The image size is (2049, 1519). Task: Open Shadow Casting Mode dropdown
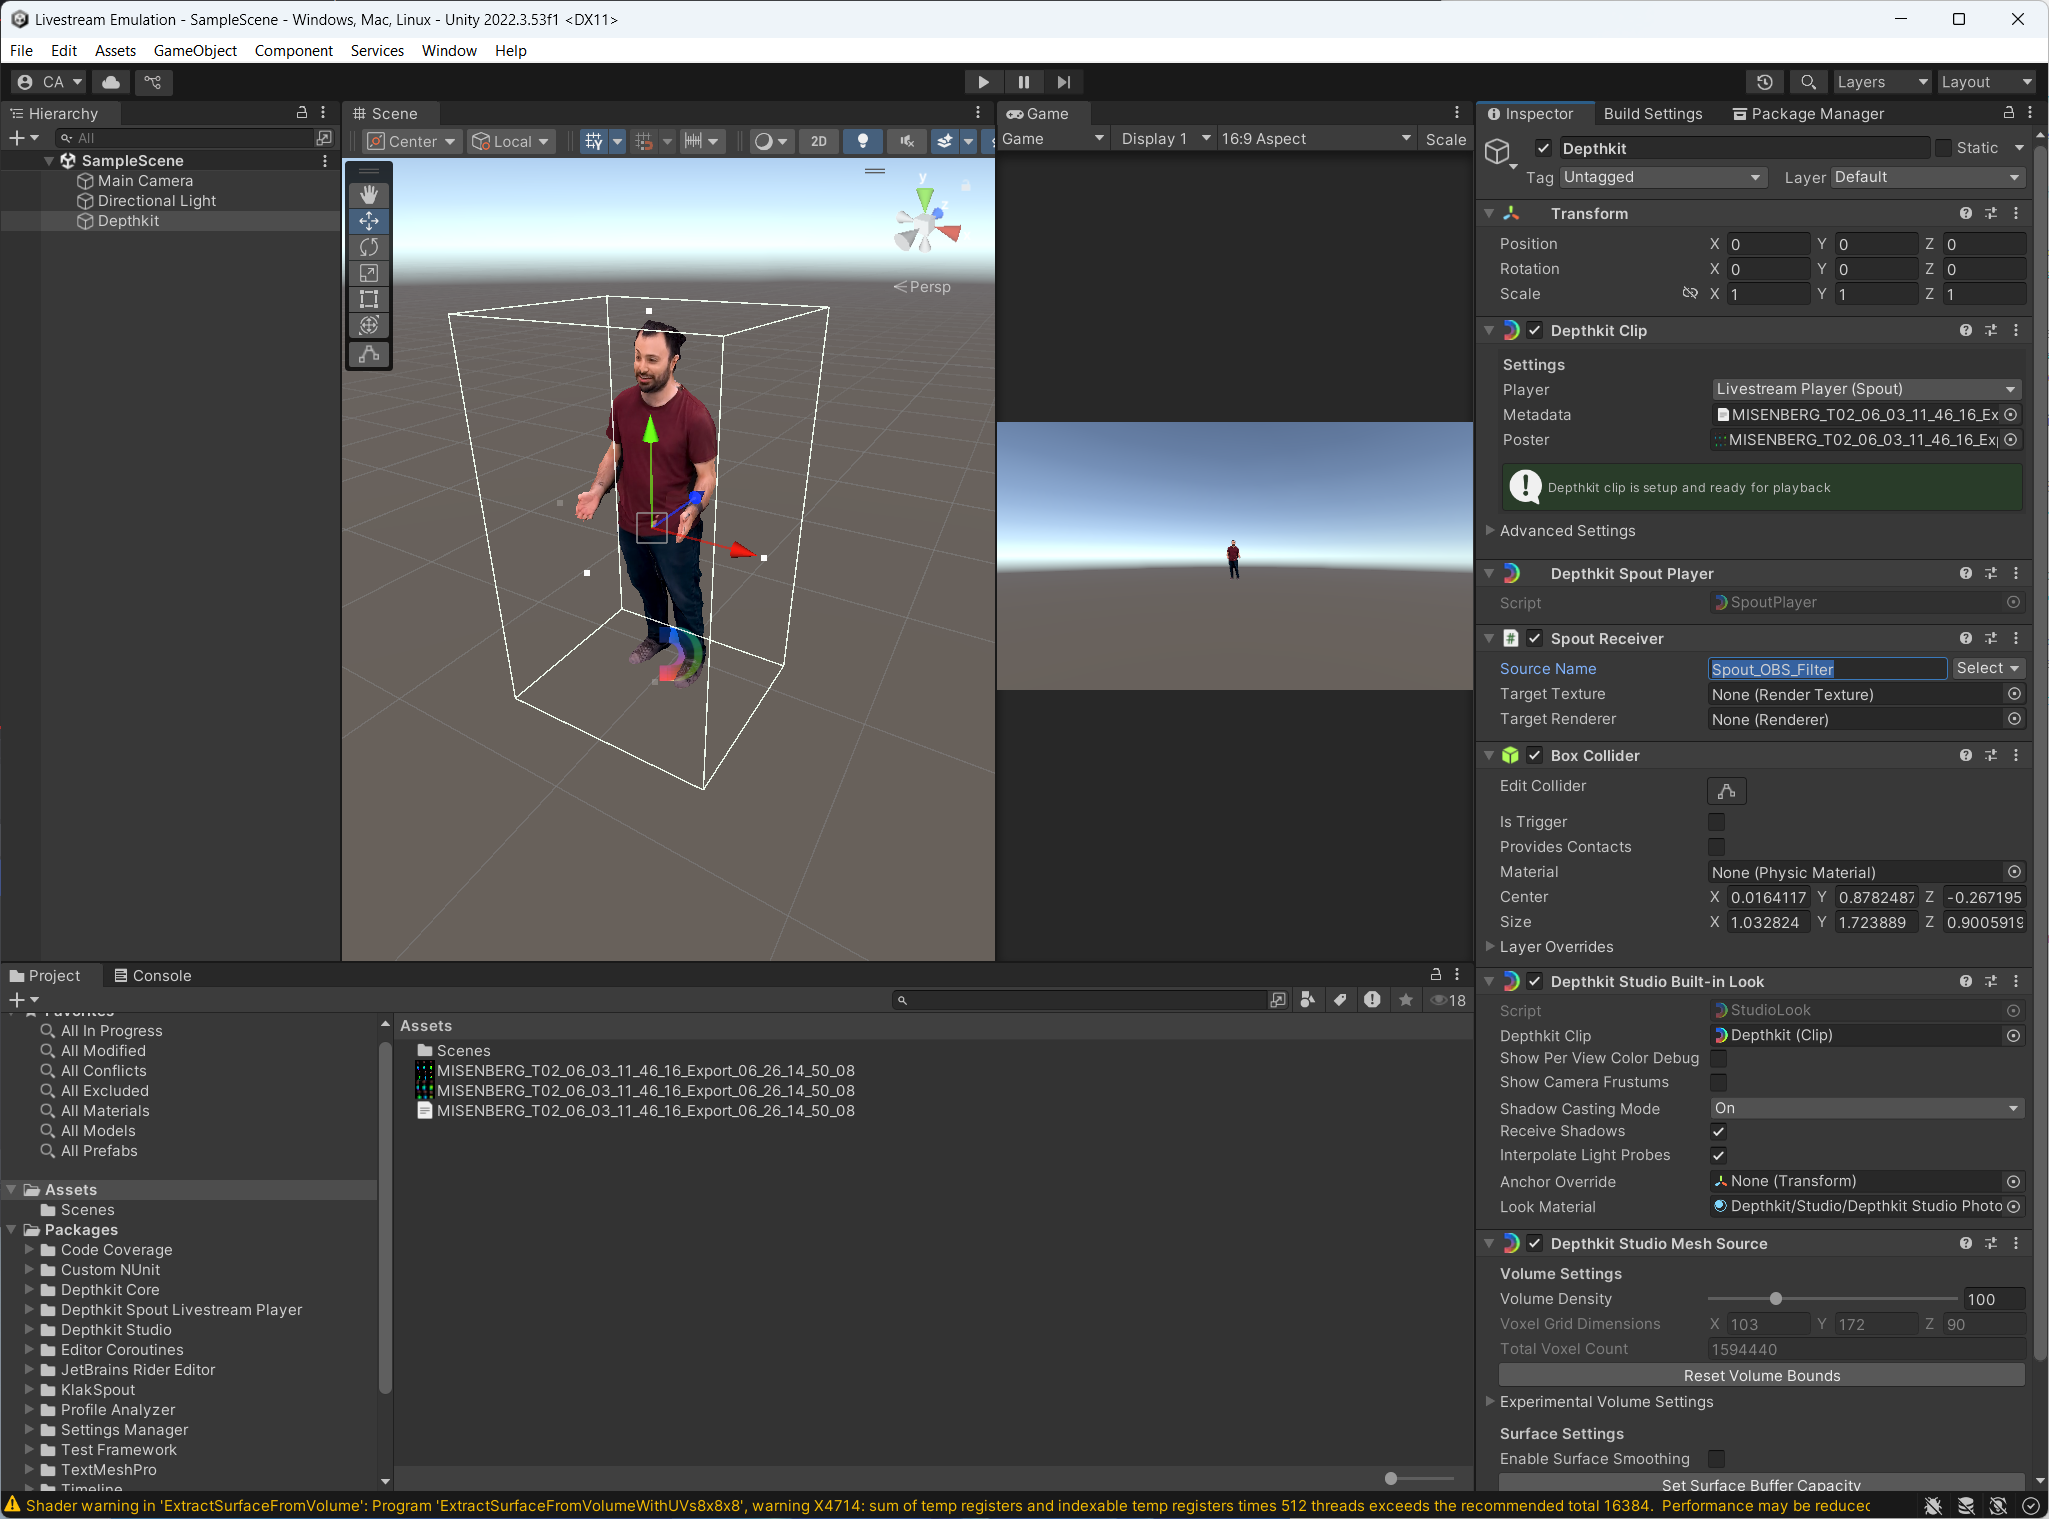point(1866,1108)
